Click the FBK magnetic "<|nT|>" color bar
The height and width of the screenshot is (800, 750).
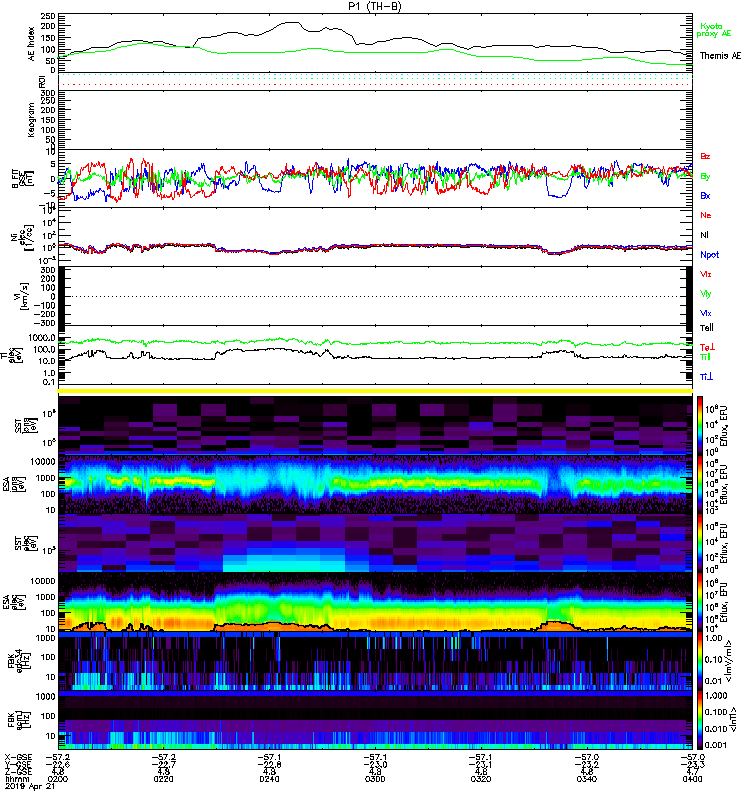[x=699, y=720]
